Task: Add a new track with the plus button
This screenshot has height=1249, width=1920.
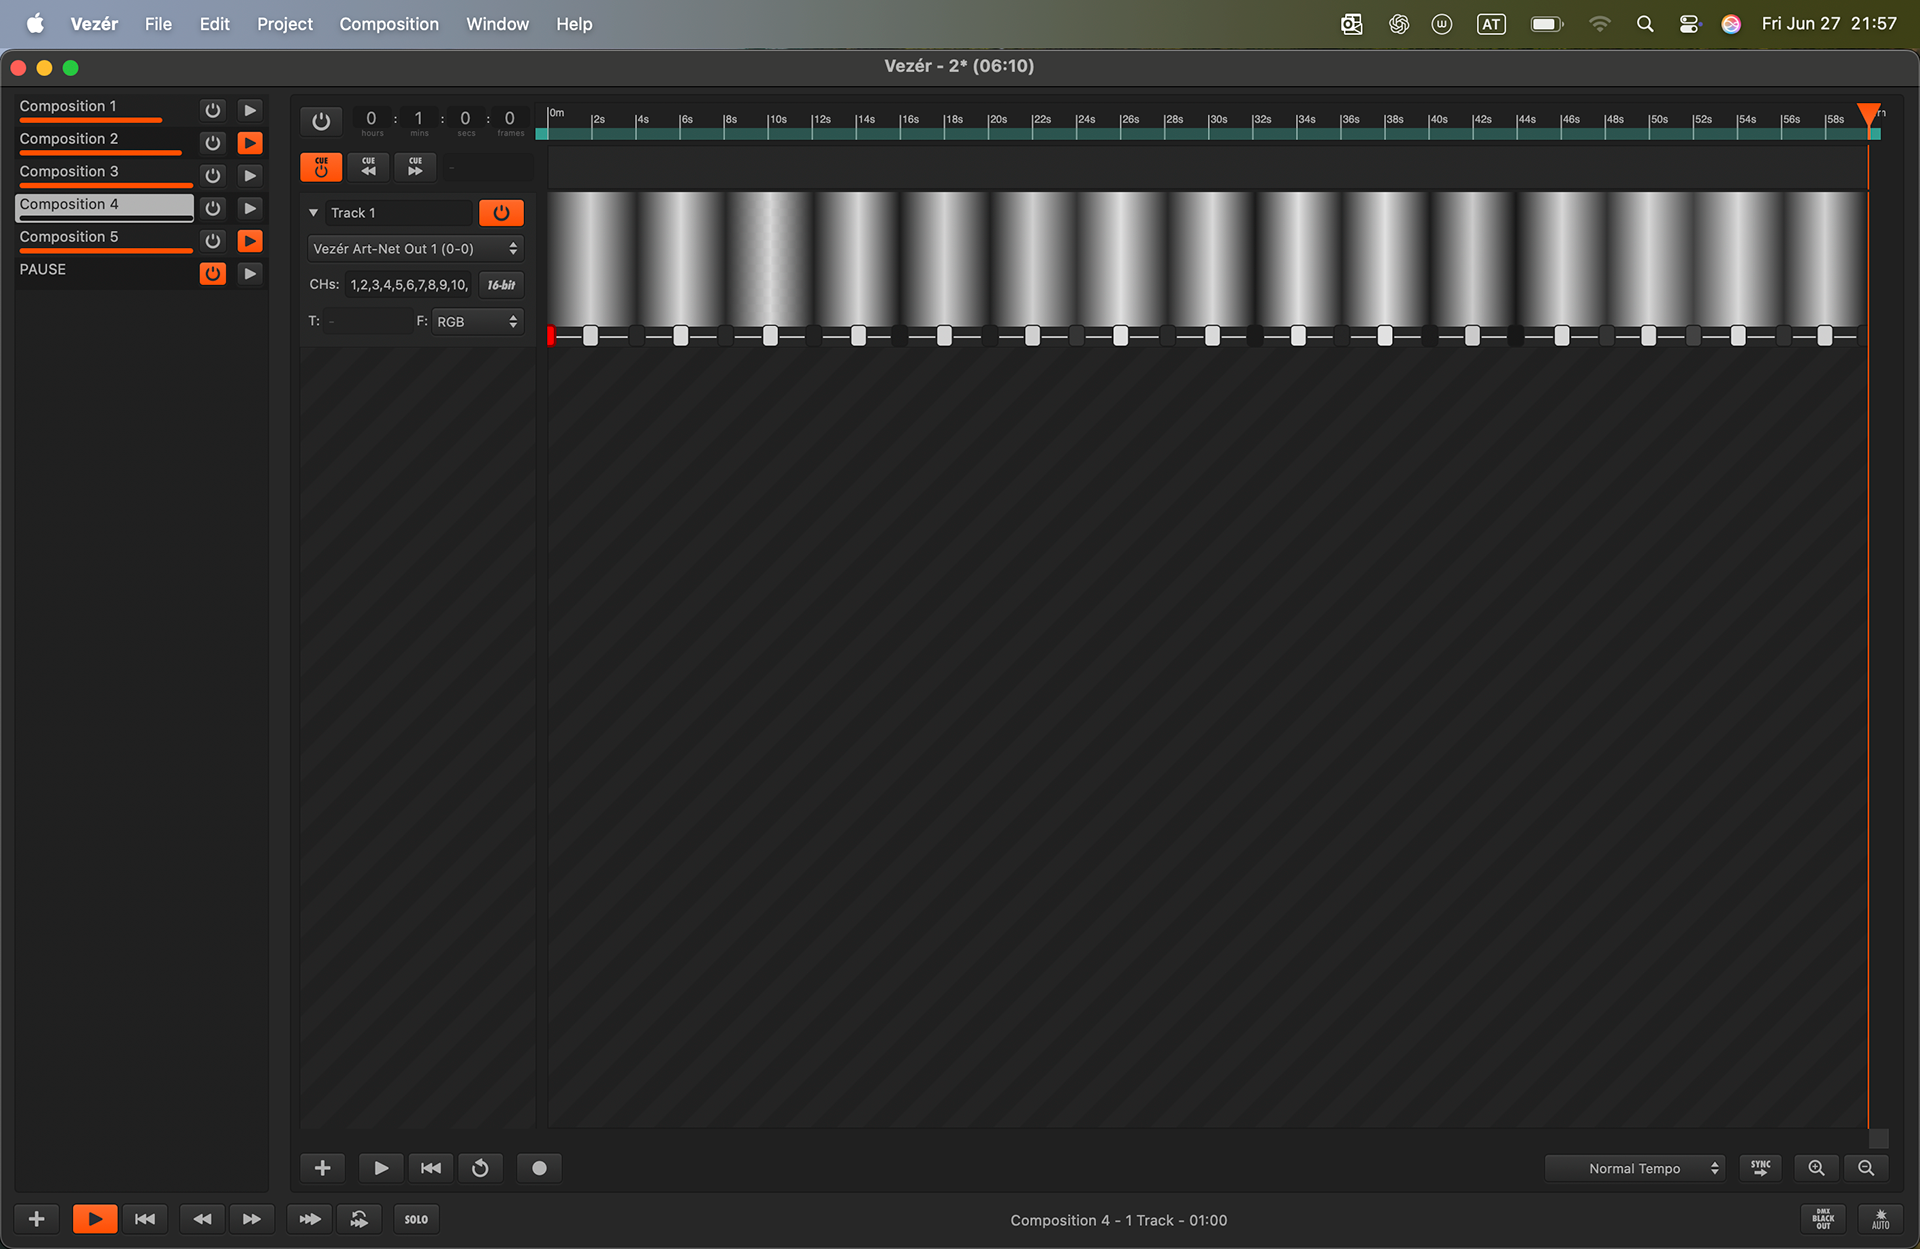Action: click(322, 1168)
